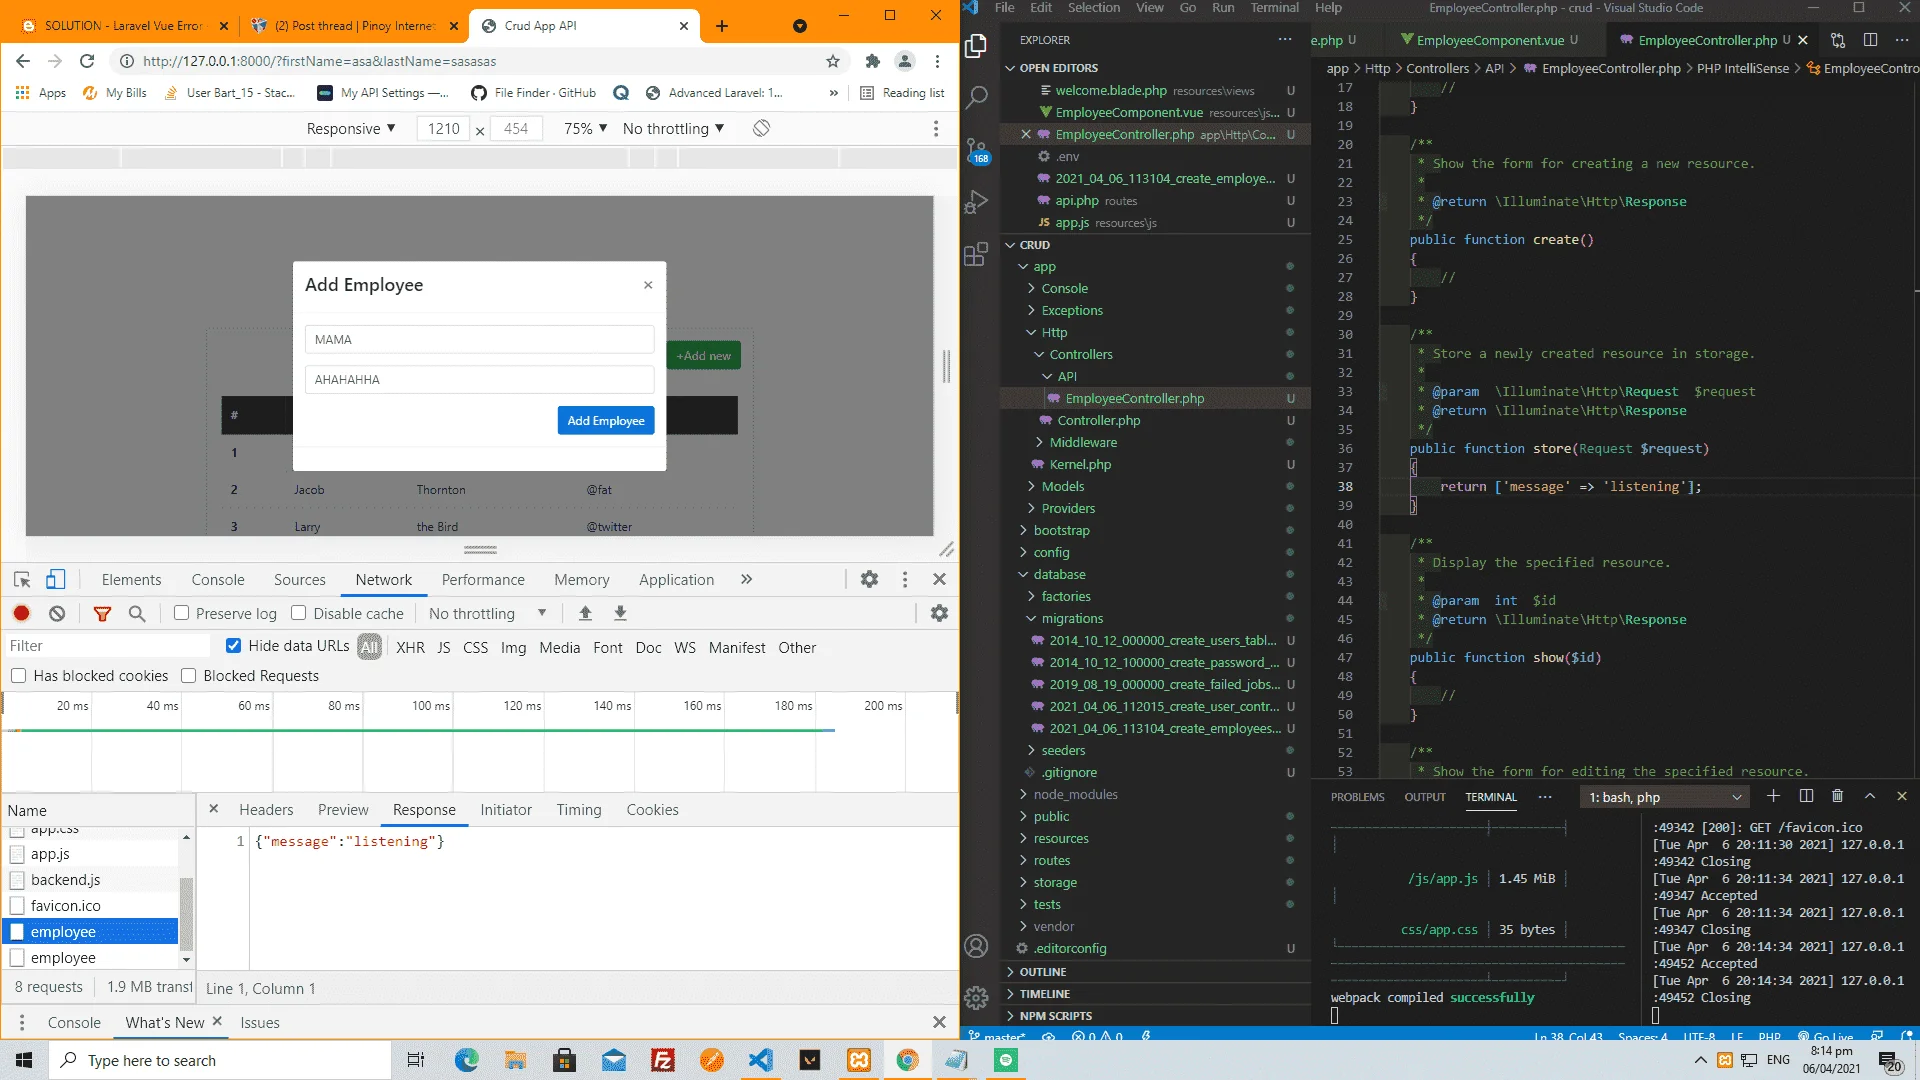Open terminal selector 1: bash, php
This screenshot has width=1920, height=1080.
[1665, 797]
